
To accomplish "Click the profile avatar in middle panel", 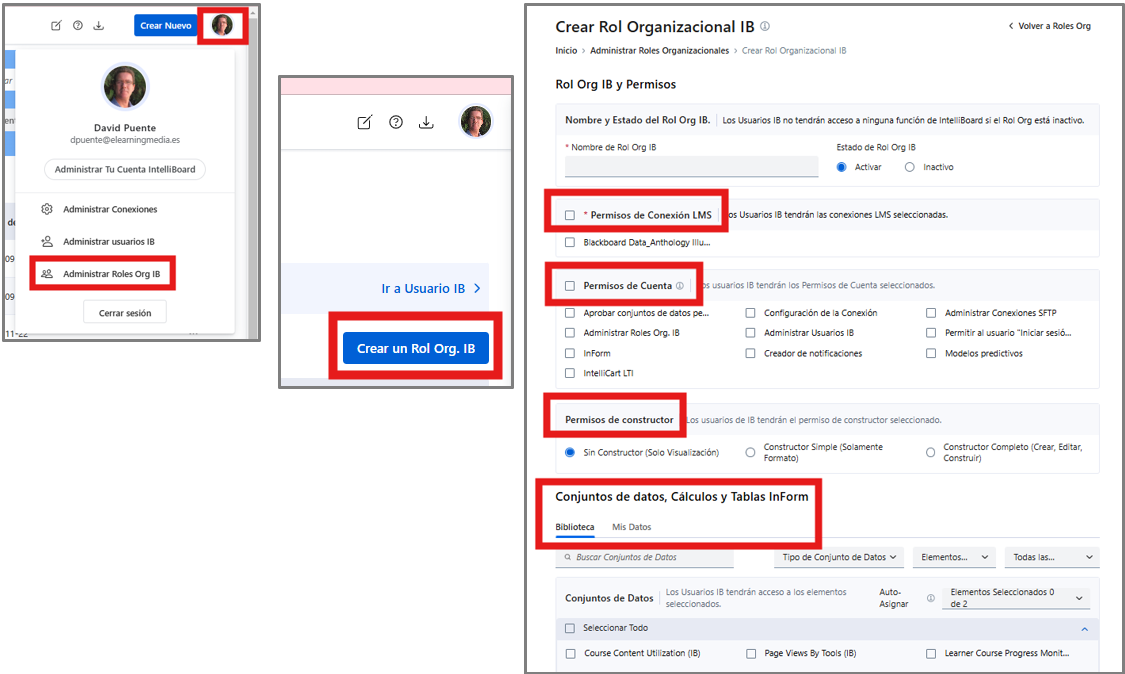I will 476,121.
